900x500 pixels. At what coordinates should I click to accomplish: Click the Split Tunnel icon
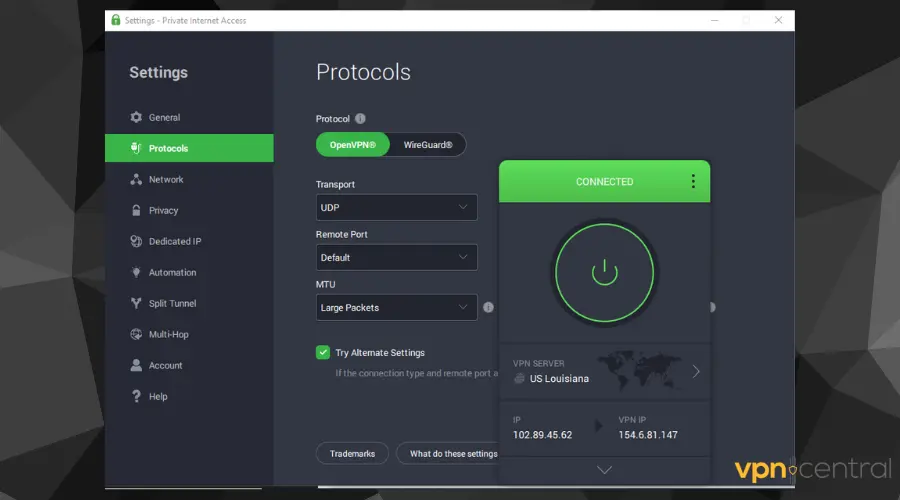point(136,304)
